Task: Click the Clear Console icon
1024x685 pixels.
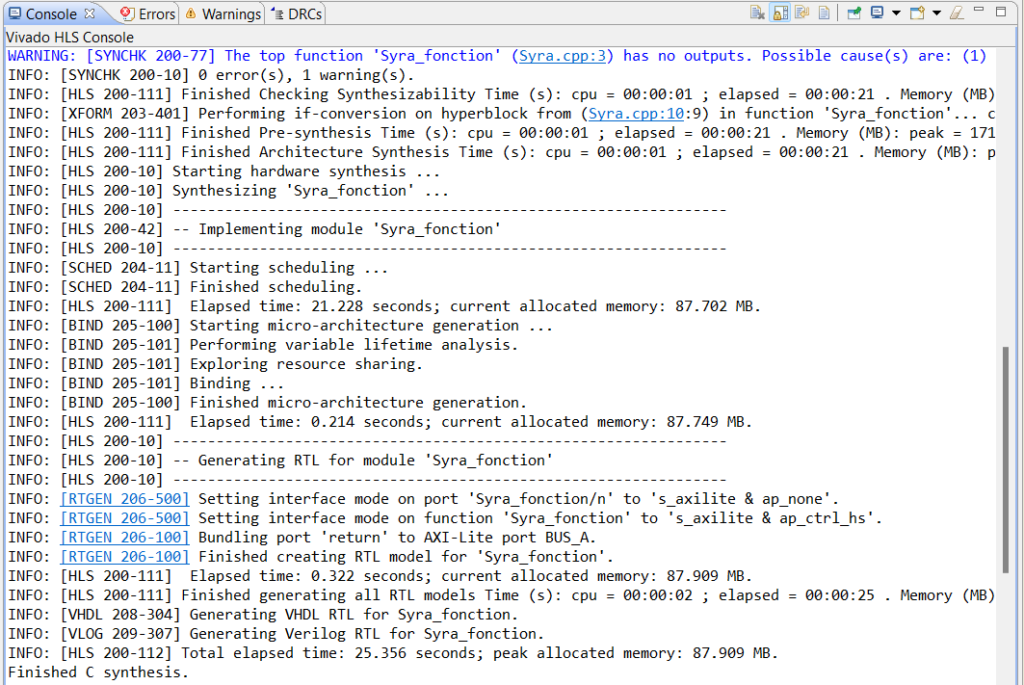Action: click(758, 13)
